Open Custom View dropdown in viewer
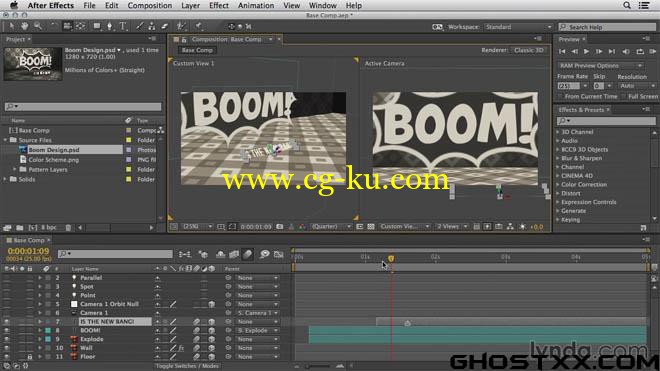Image resolution: width=660 pixels, height=371 pixels. tap(404, 227)
